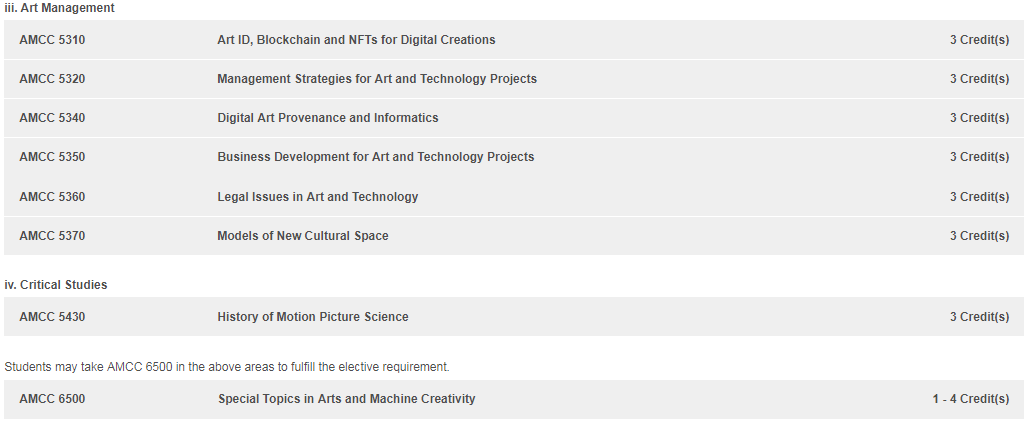Select Special Topics in Arts and Machine Creativity

pos(346,399)
